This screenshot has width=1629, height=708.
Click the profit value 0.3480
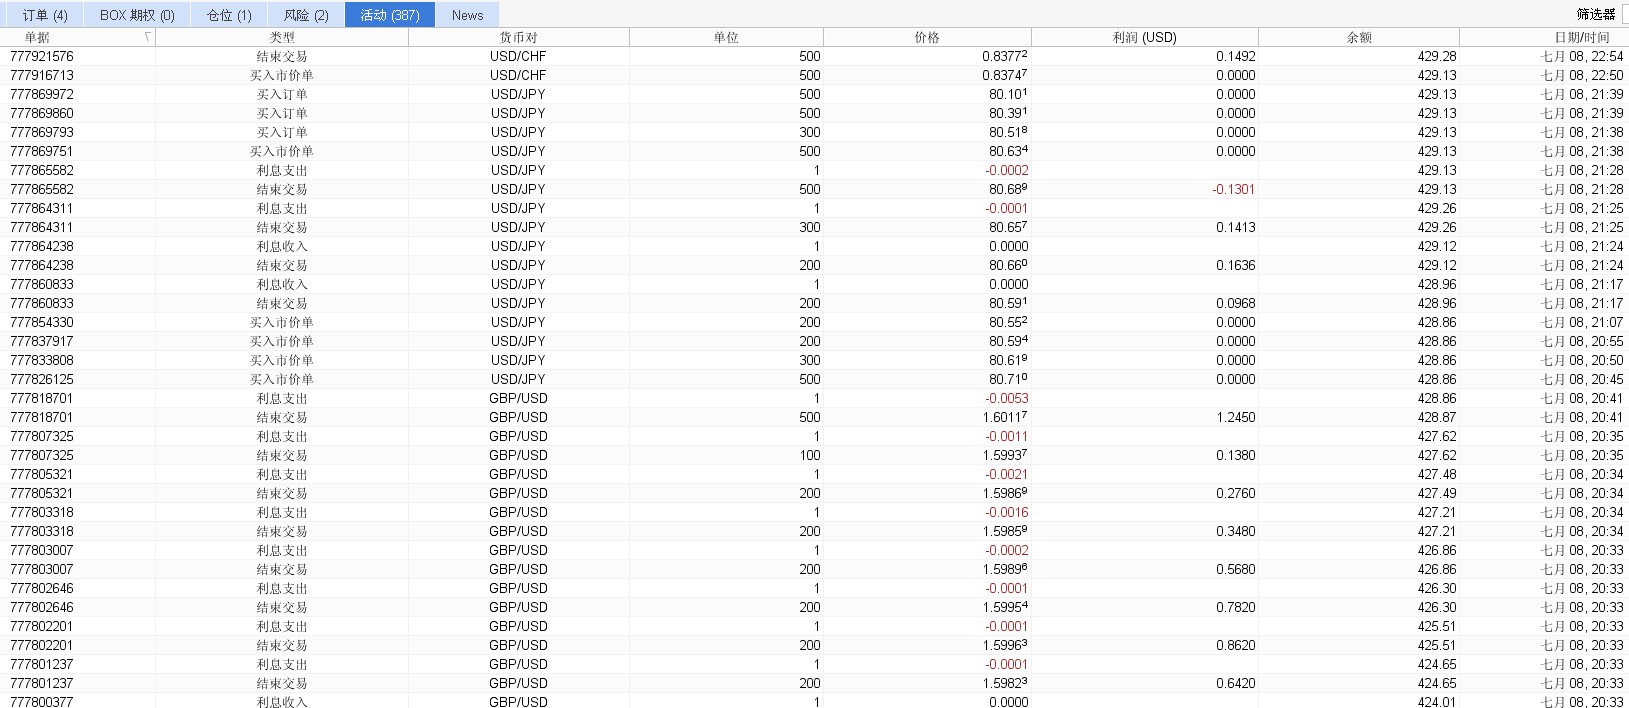[x=1235, y=532]
